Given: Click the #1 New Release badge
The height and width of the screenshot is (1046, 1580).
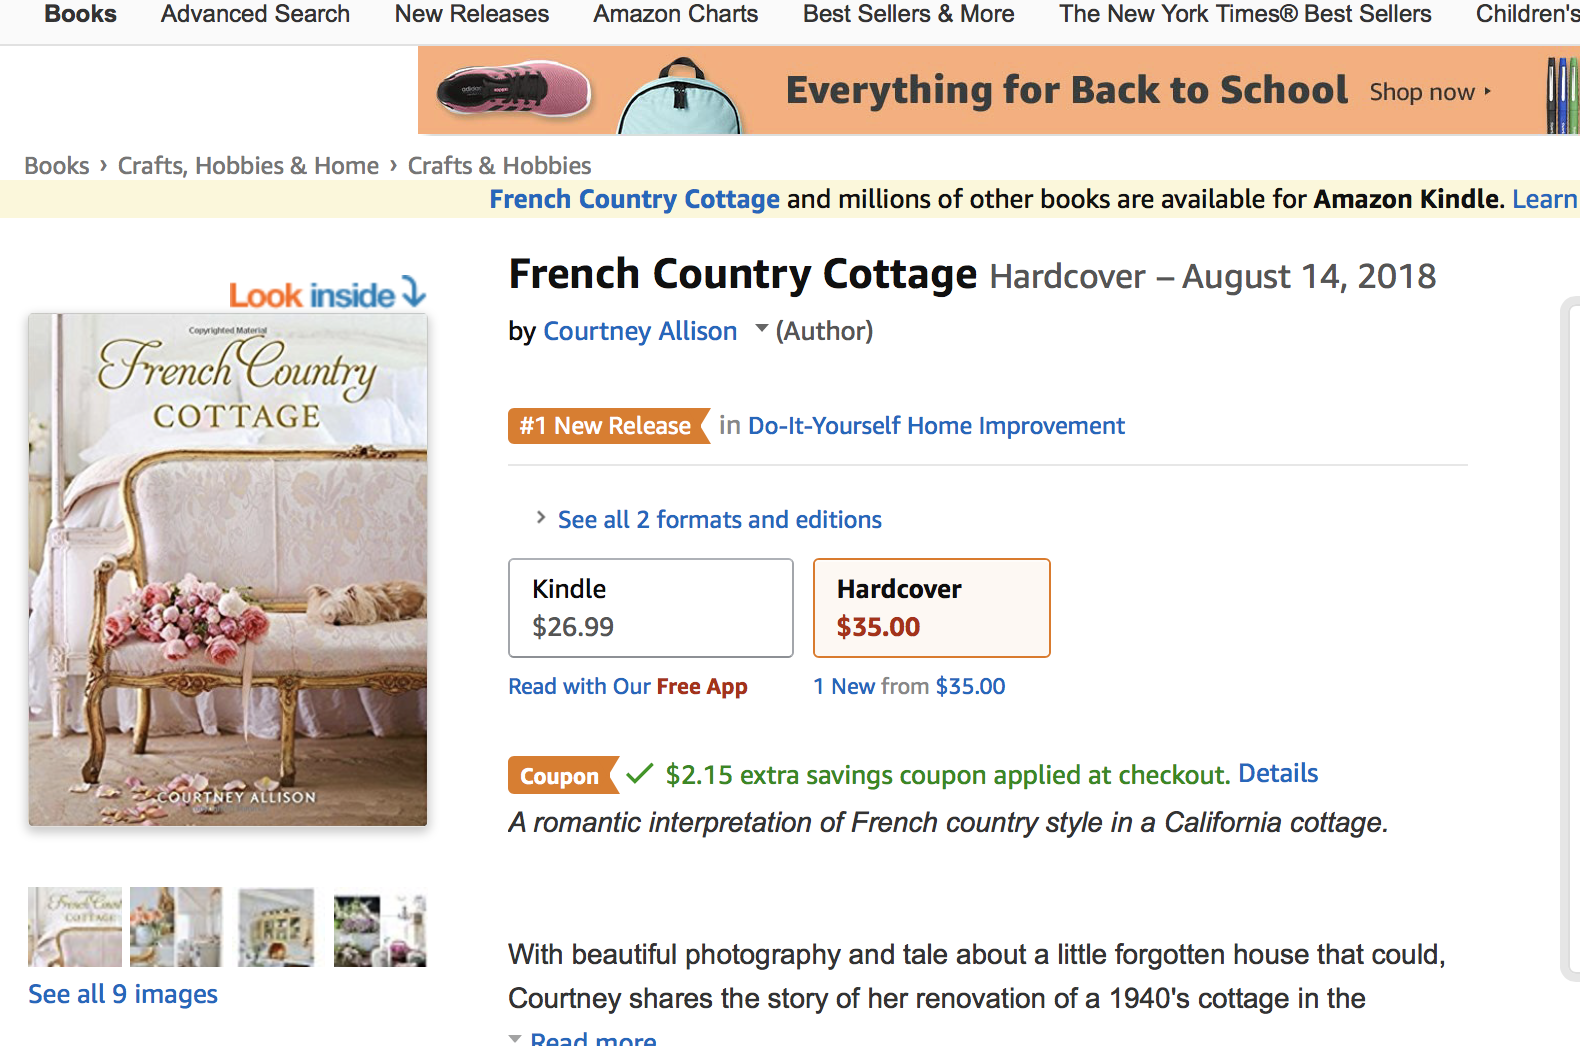Looking at the screenshot, I should 606,426.
